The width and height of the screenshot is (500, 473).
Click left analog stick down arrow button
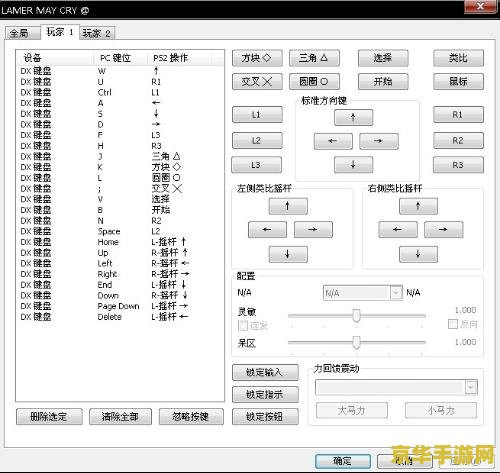click(x=288, y=254)
